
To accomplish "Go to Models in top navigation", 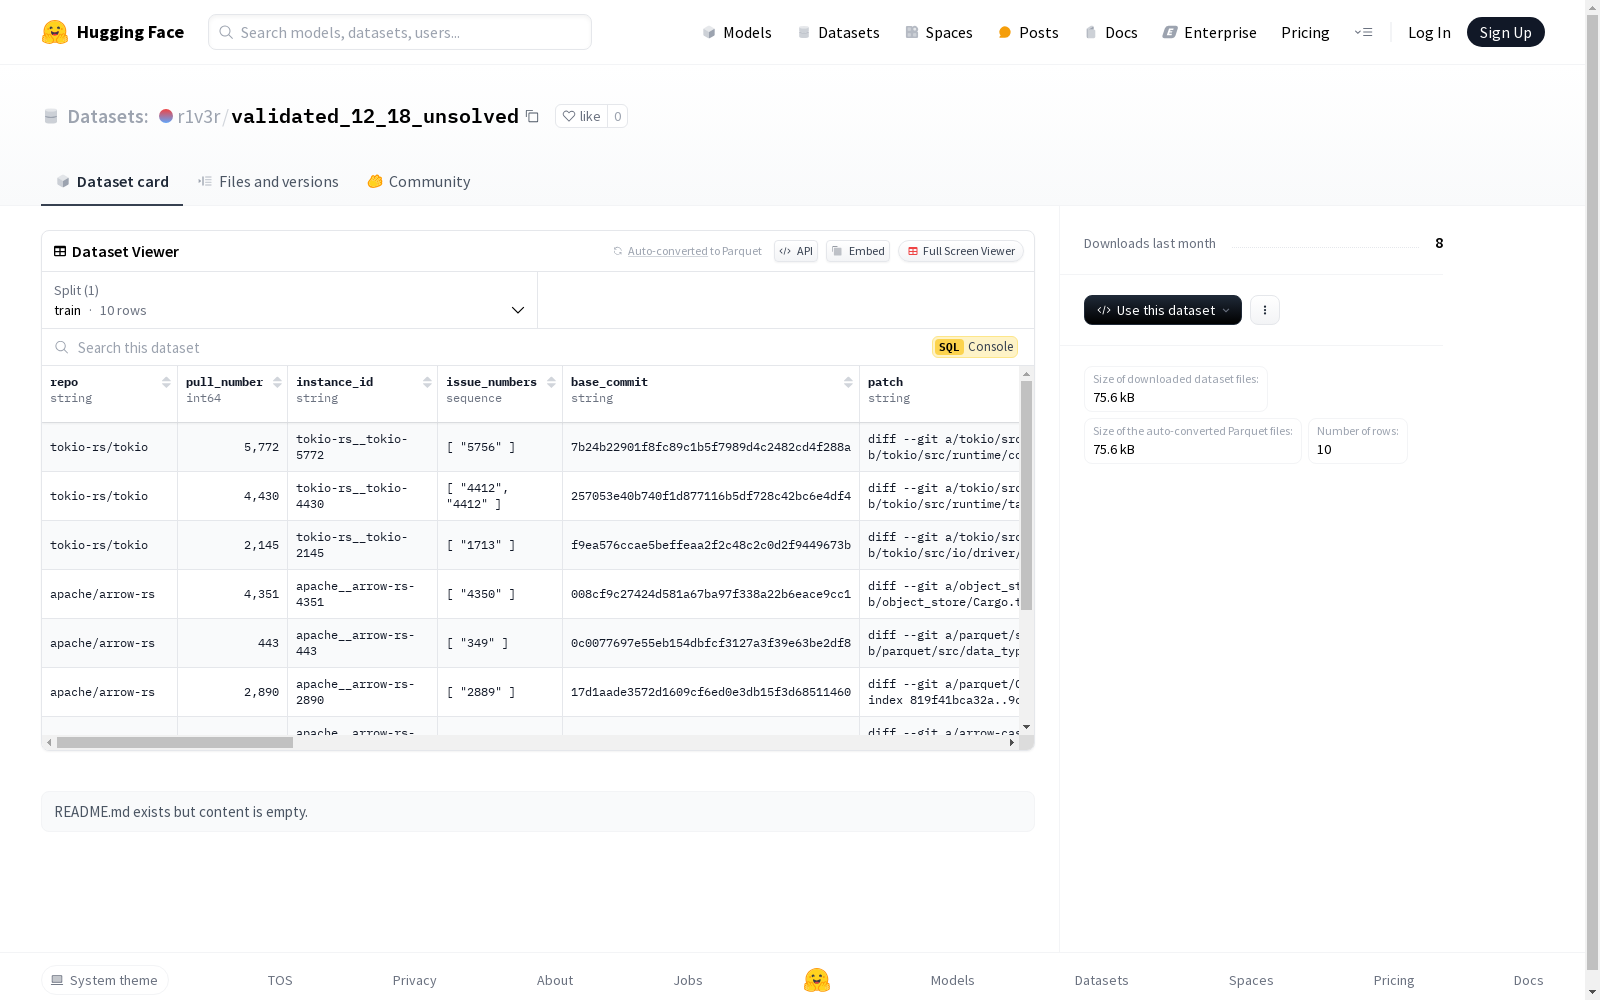I will pos(737,33).
